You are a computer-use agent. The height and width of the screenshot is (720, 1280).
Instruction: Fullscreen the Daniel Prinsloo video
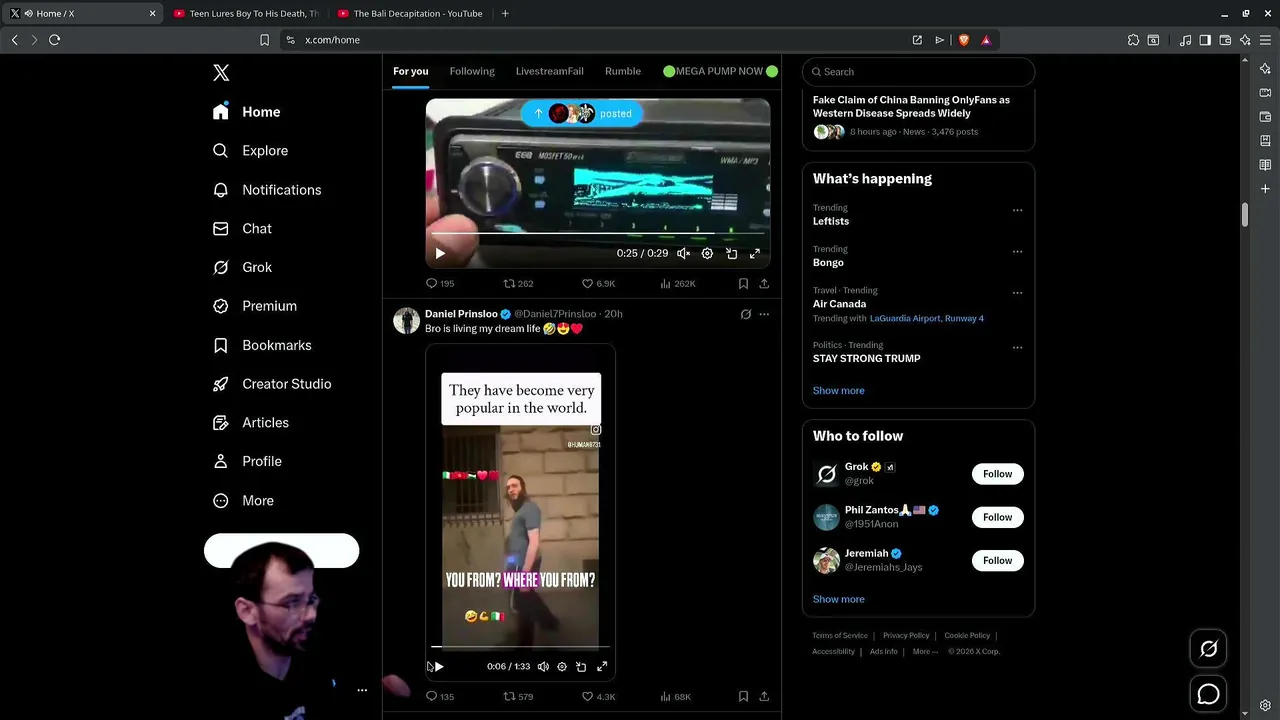point(602,667)
